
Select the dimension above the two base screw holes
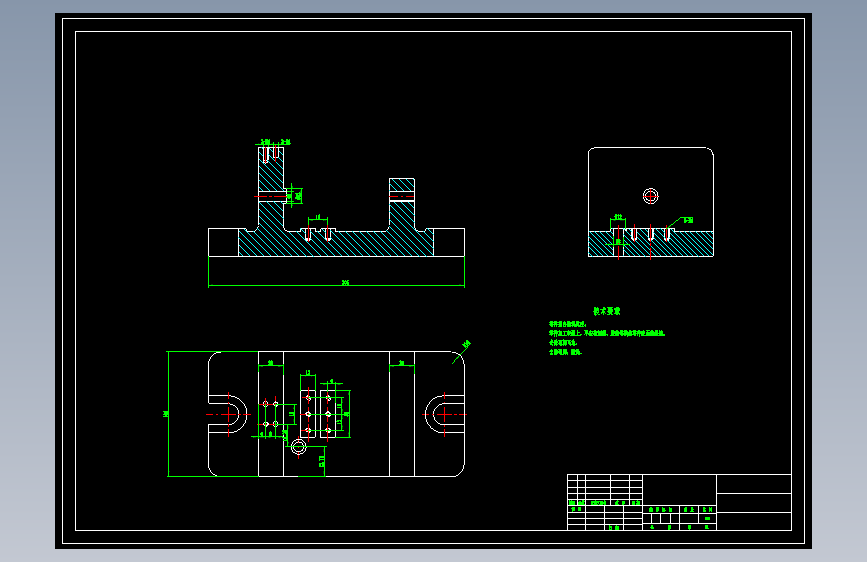(x=318, y=218)
